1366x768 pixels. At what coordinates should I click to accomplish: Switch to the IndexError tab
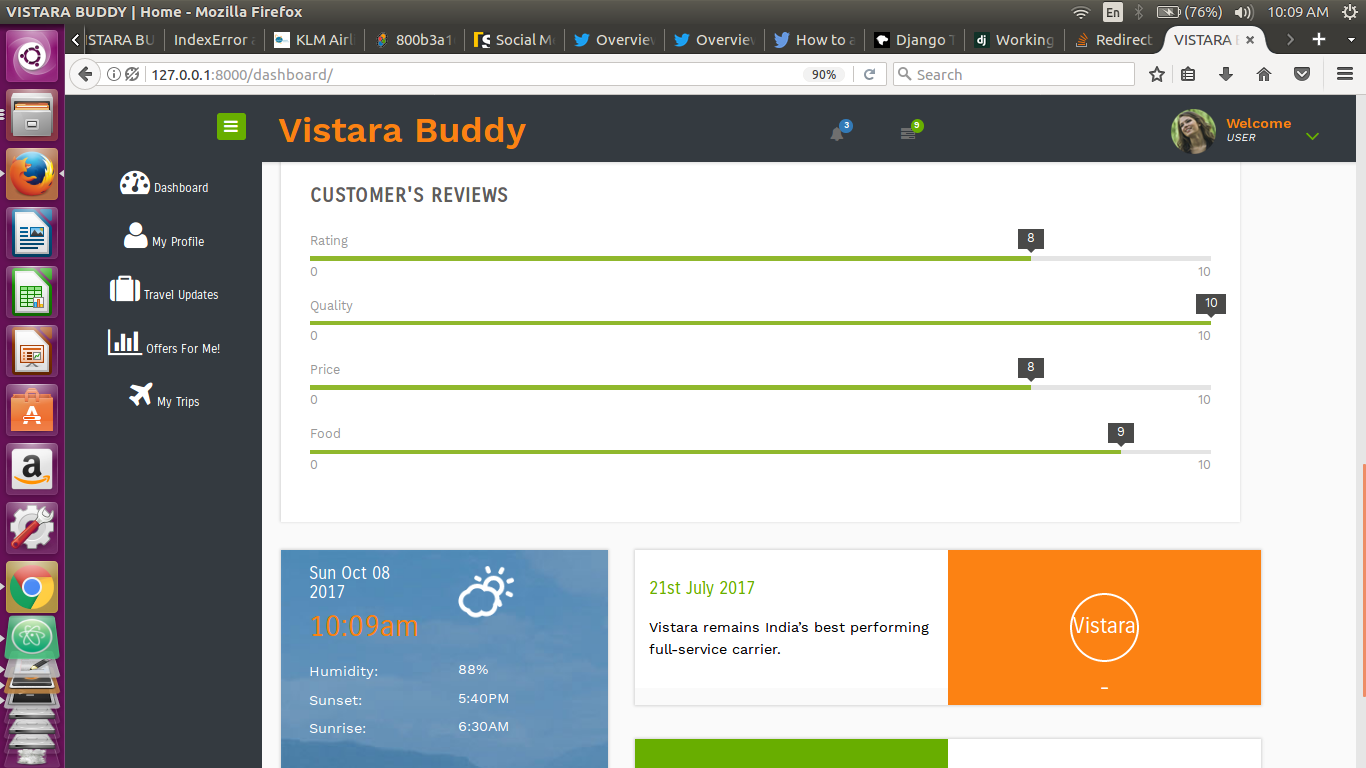pyautogui.click(x=214, y=40)
